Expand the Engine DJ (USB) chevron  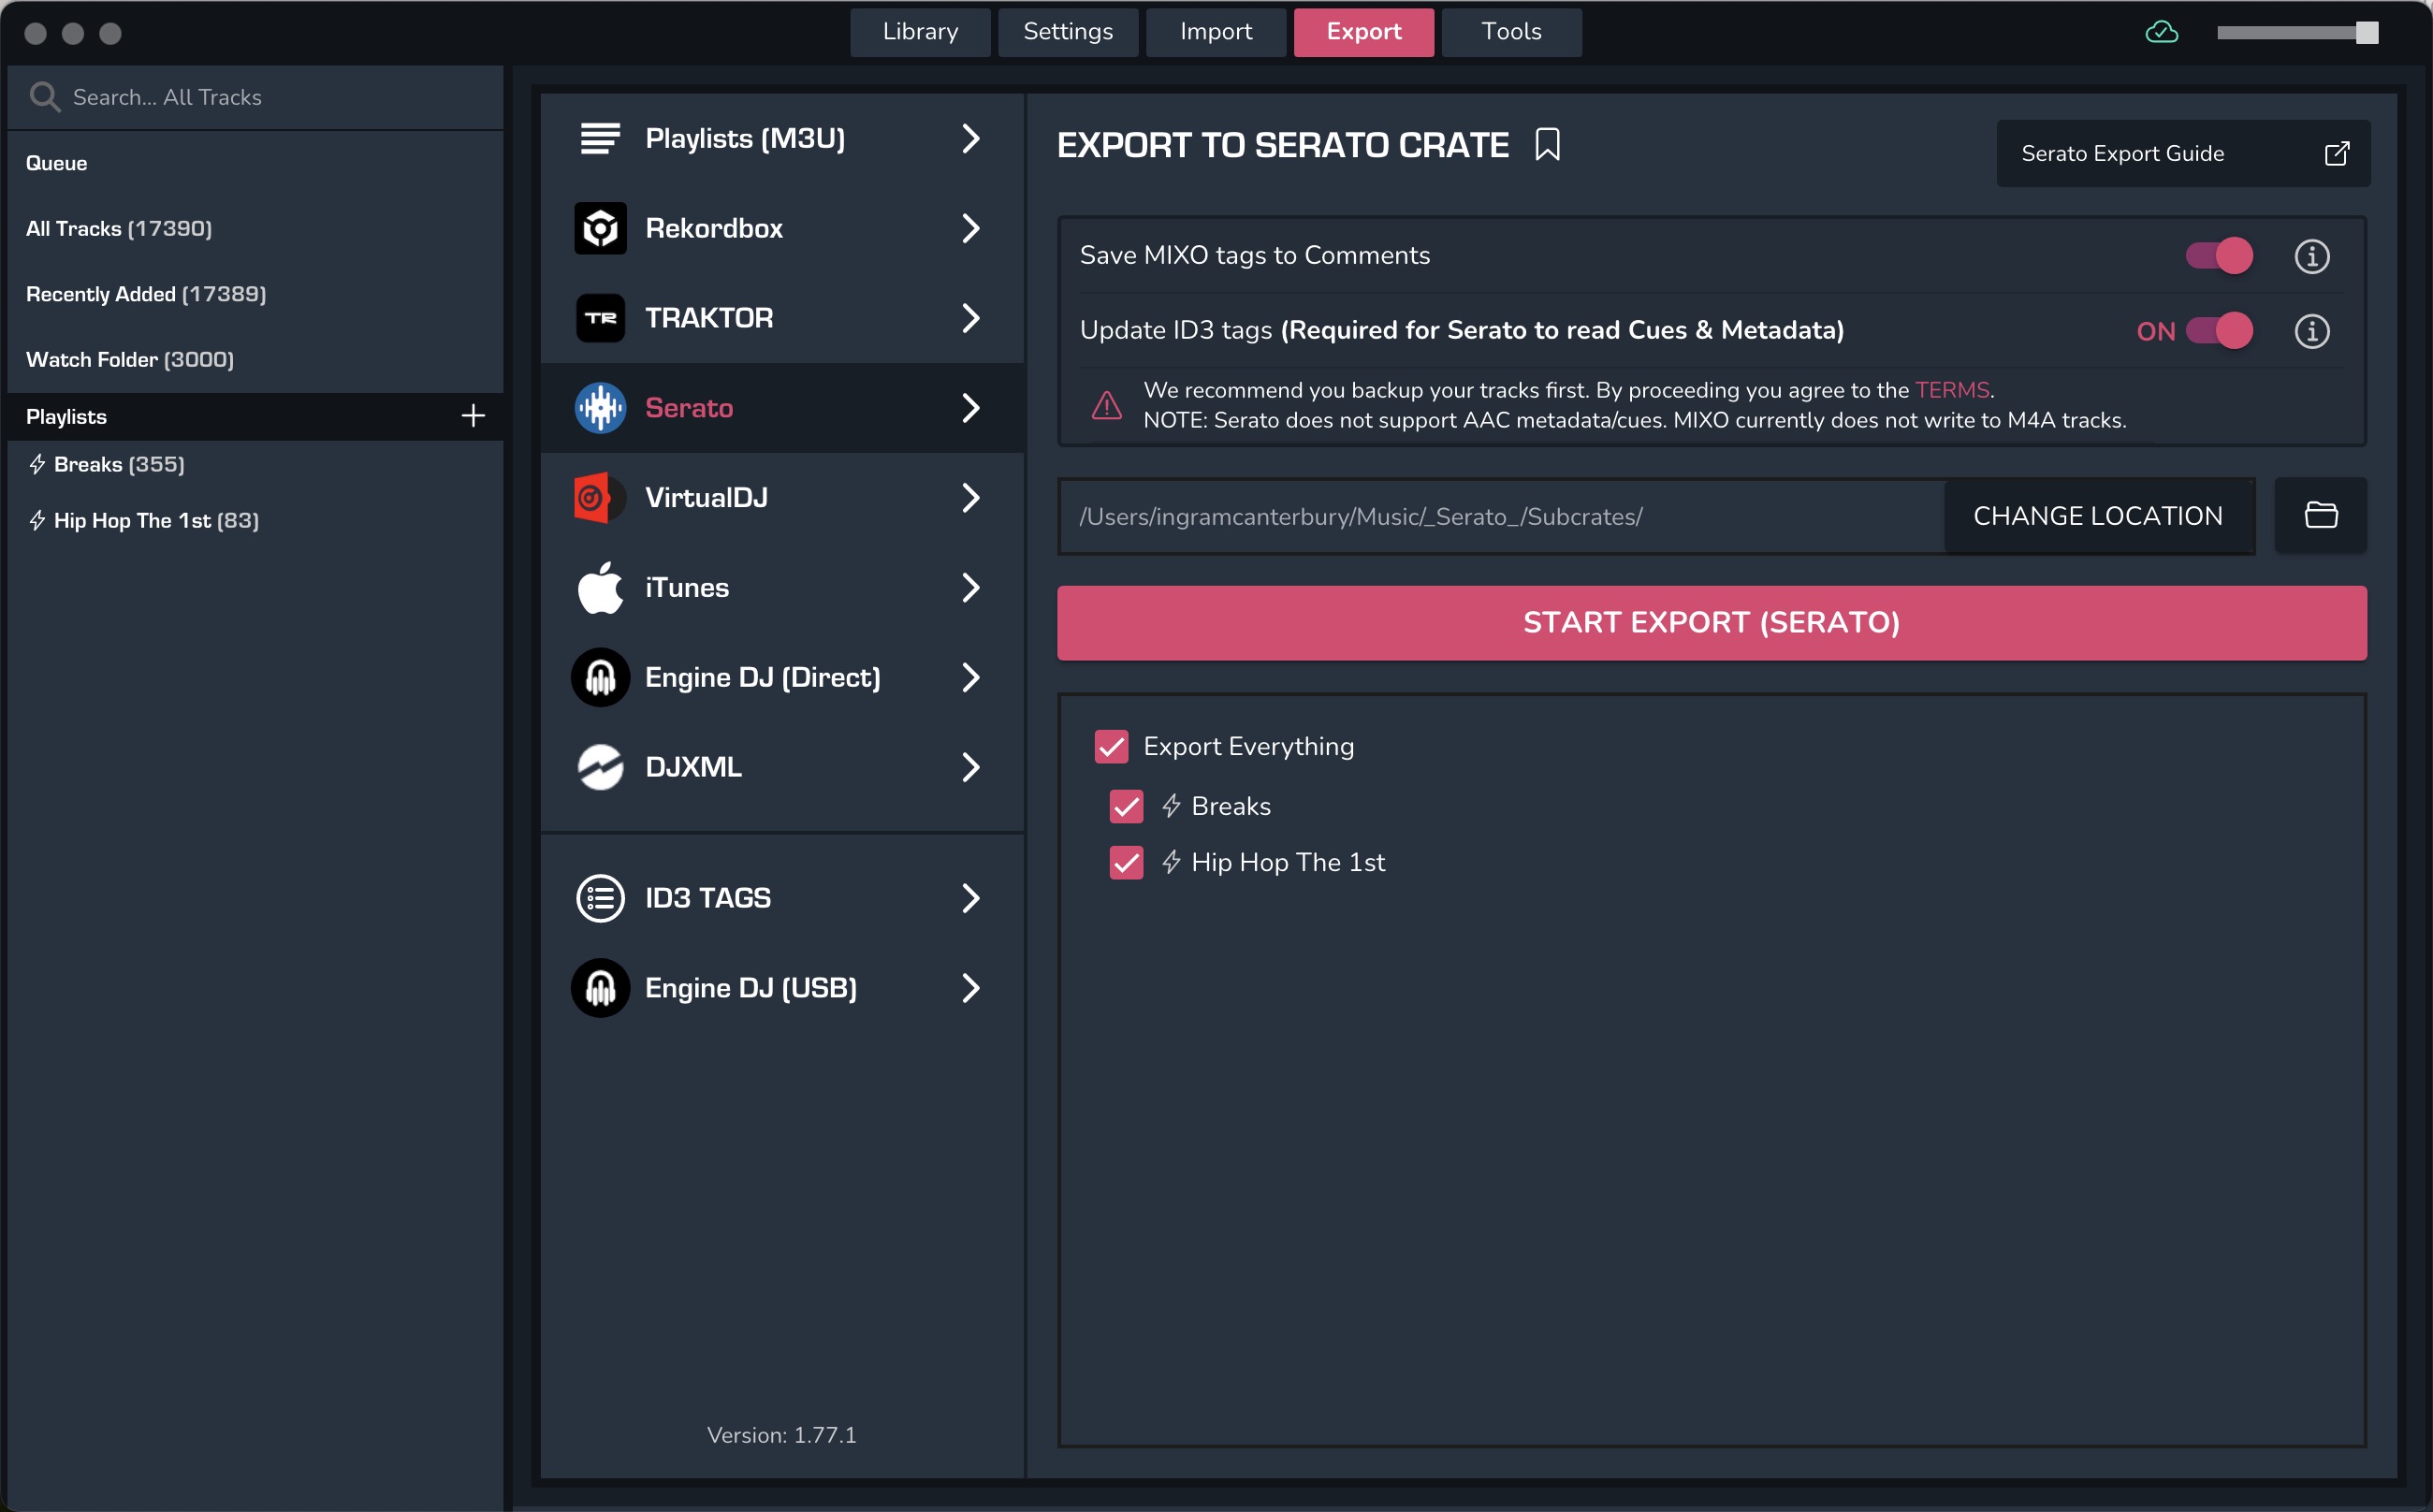970,987
